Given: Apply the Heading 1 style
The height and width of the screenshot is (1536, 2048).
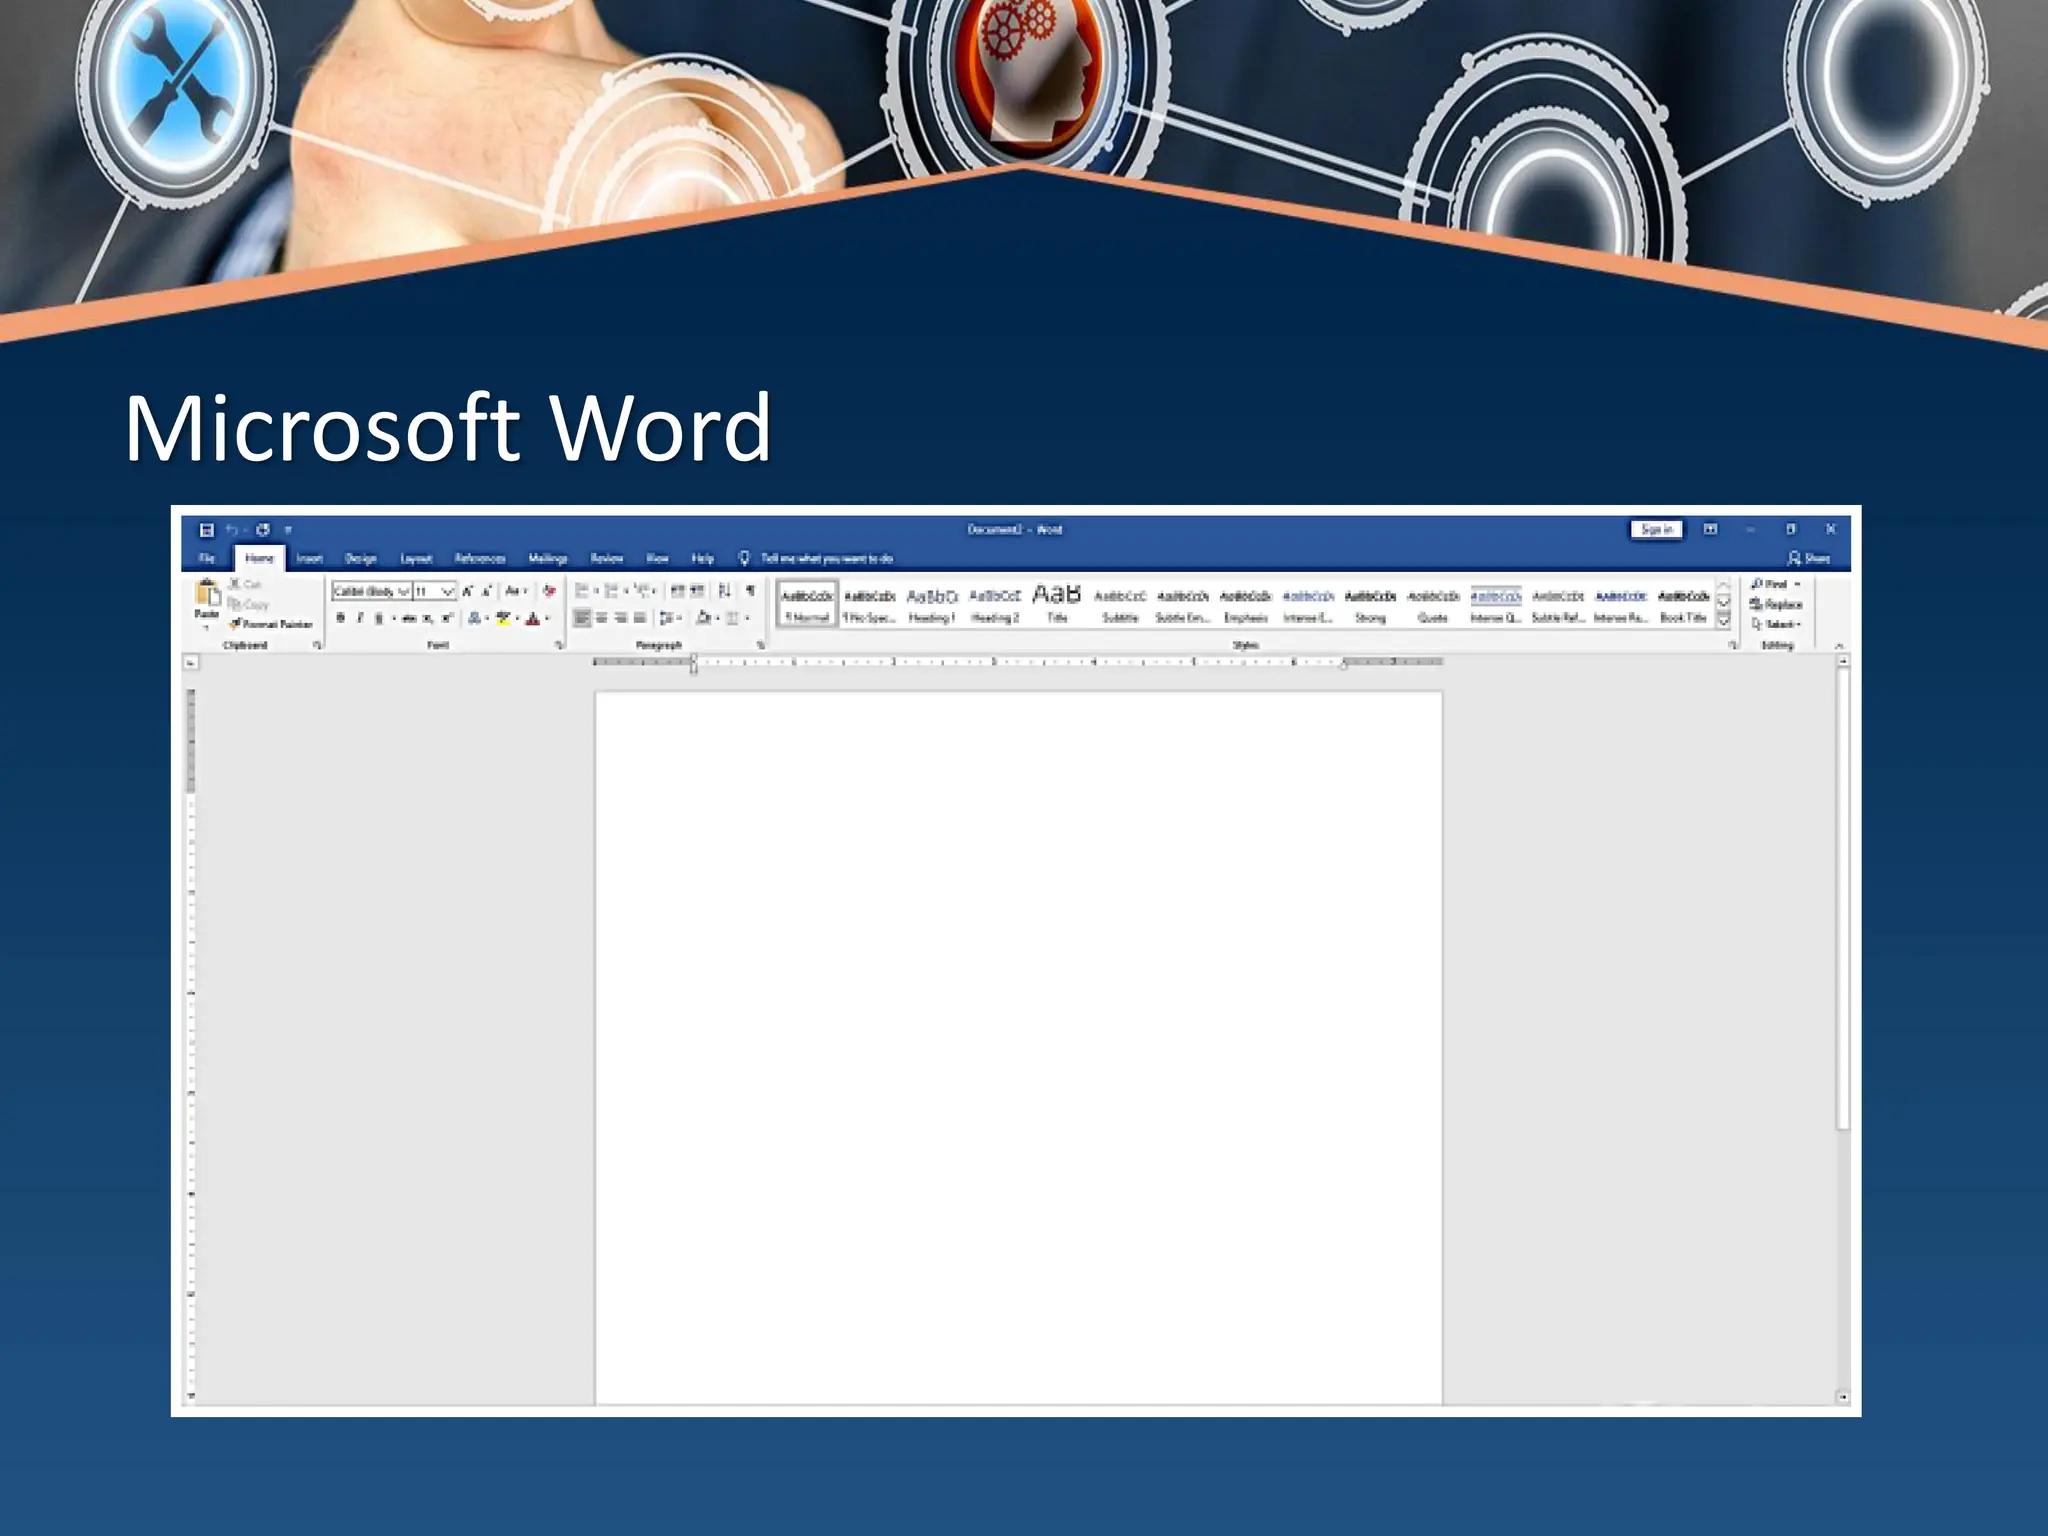Looking at the screenshot, I should (x=932, y=605).
